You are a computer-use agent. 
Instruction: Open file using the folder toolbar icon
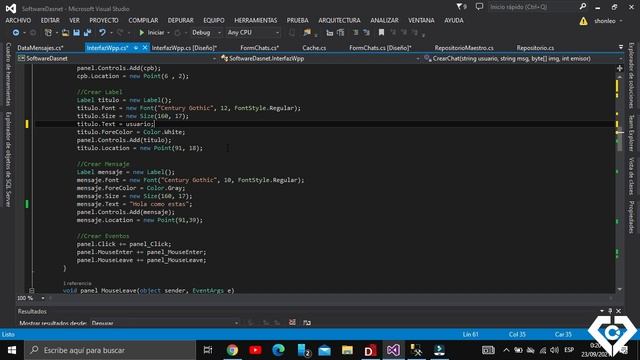point(65,32)
